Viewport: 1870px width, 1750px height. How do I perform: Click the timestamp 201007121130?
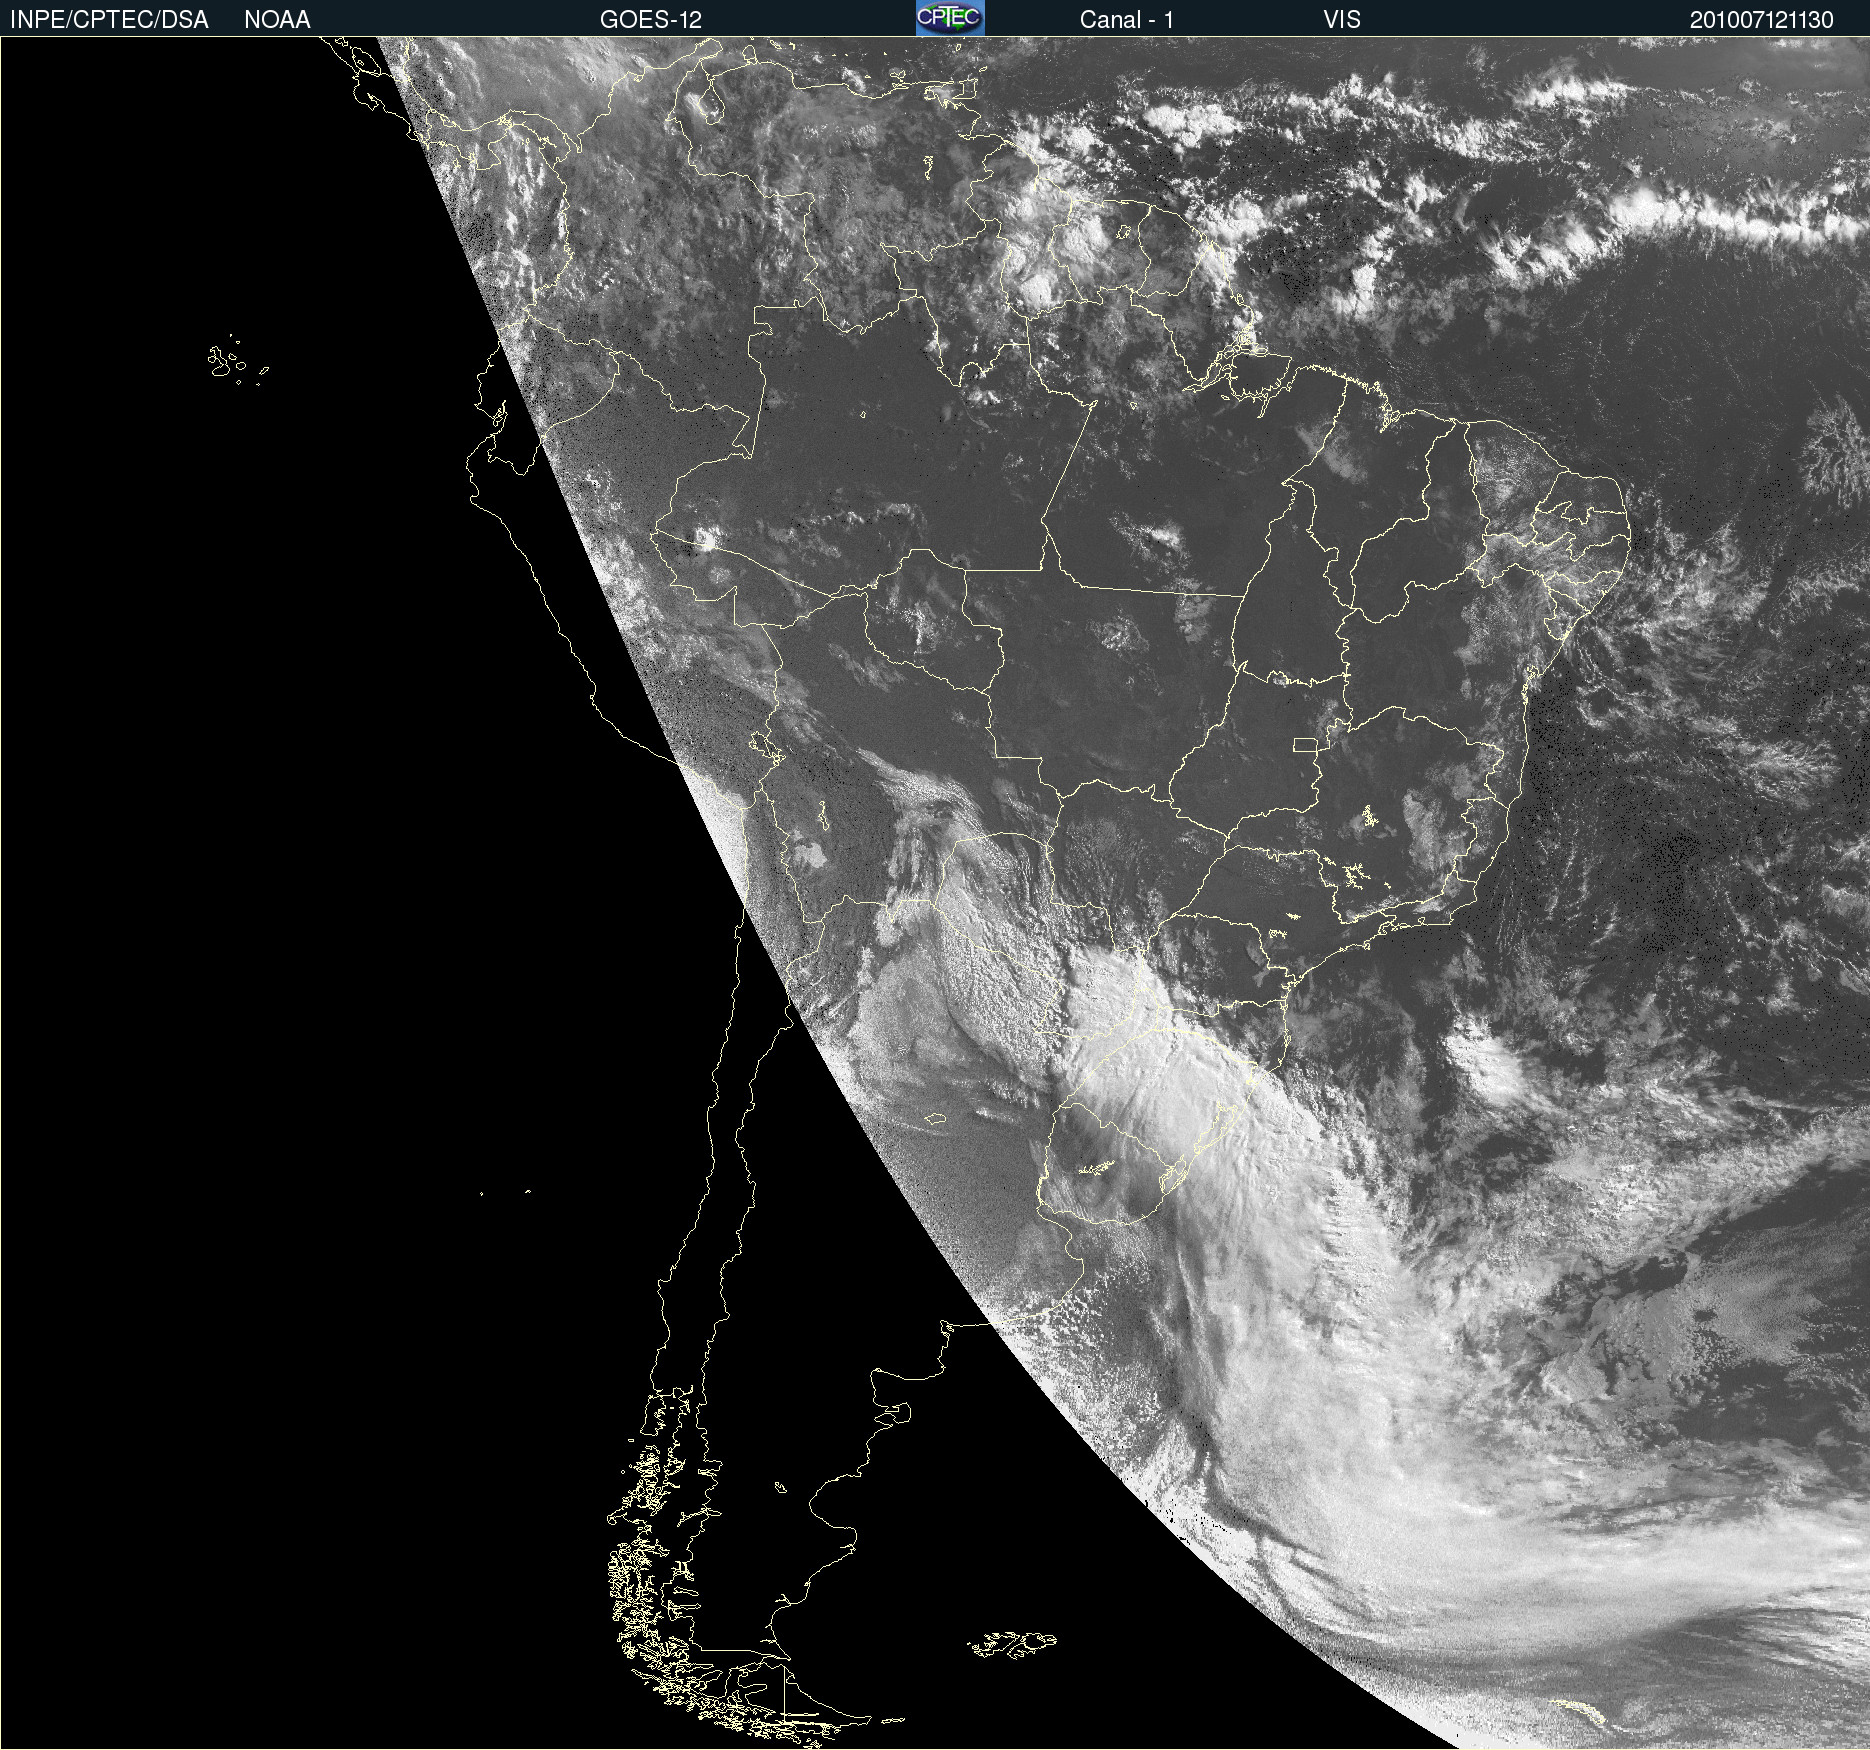pyautogui.click(x=1762, y=20)
